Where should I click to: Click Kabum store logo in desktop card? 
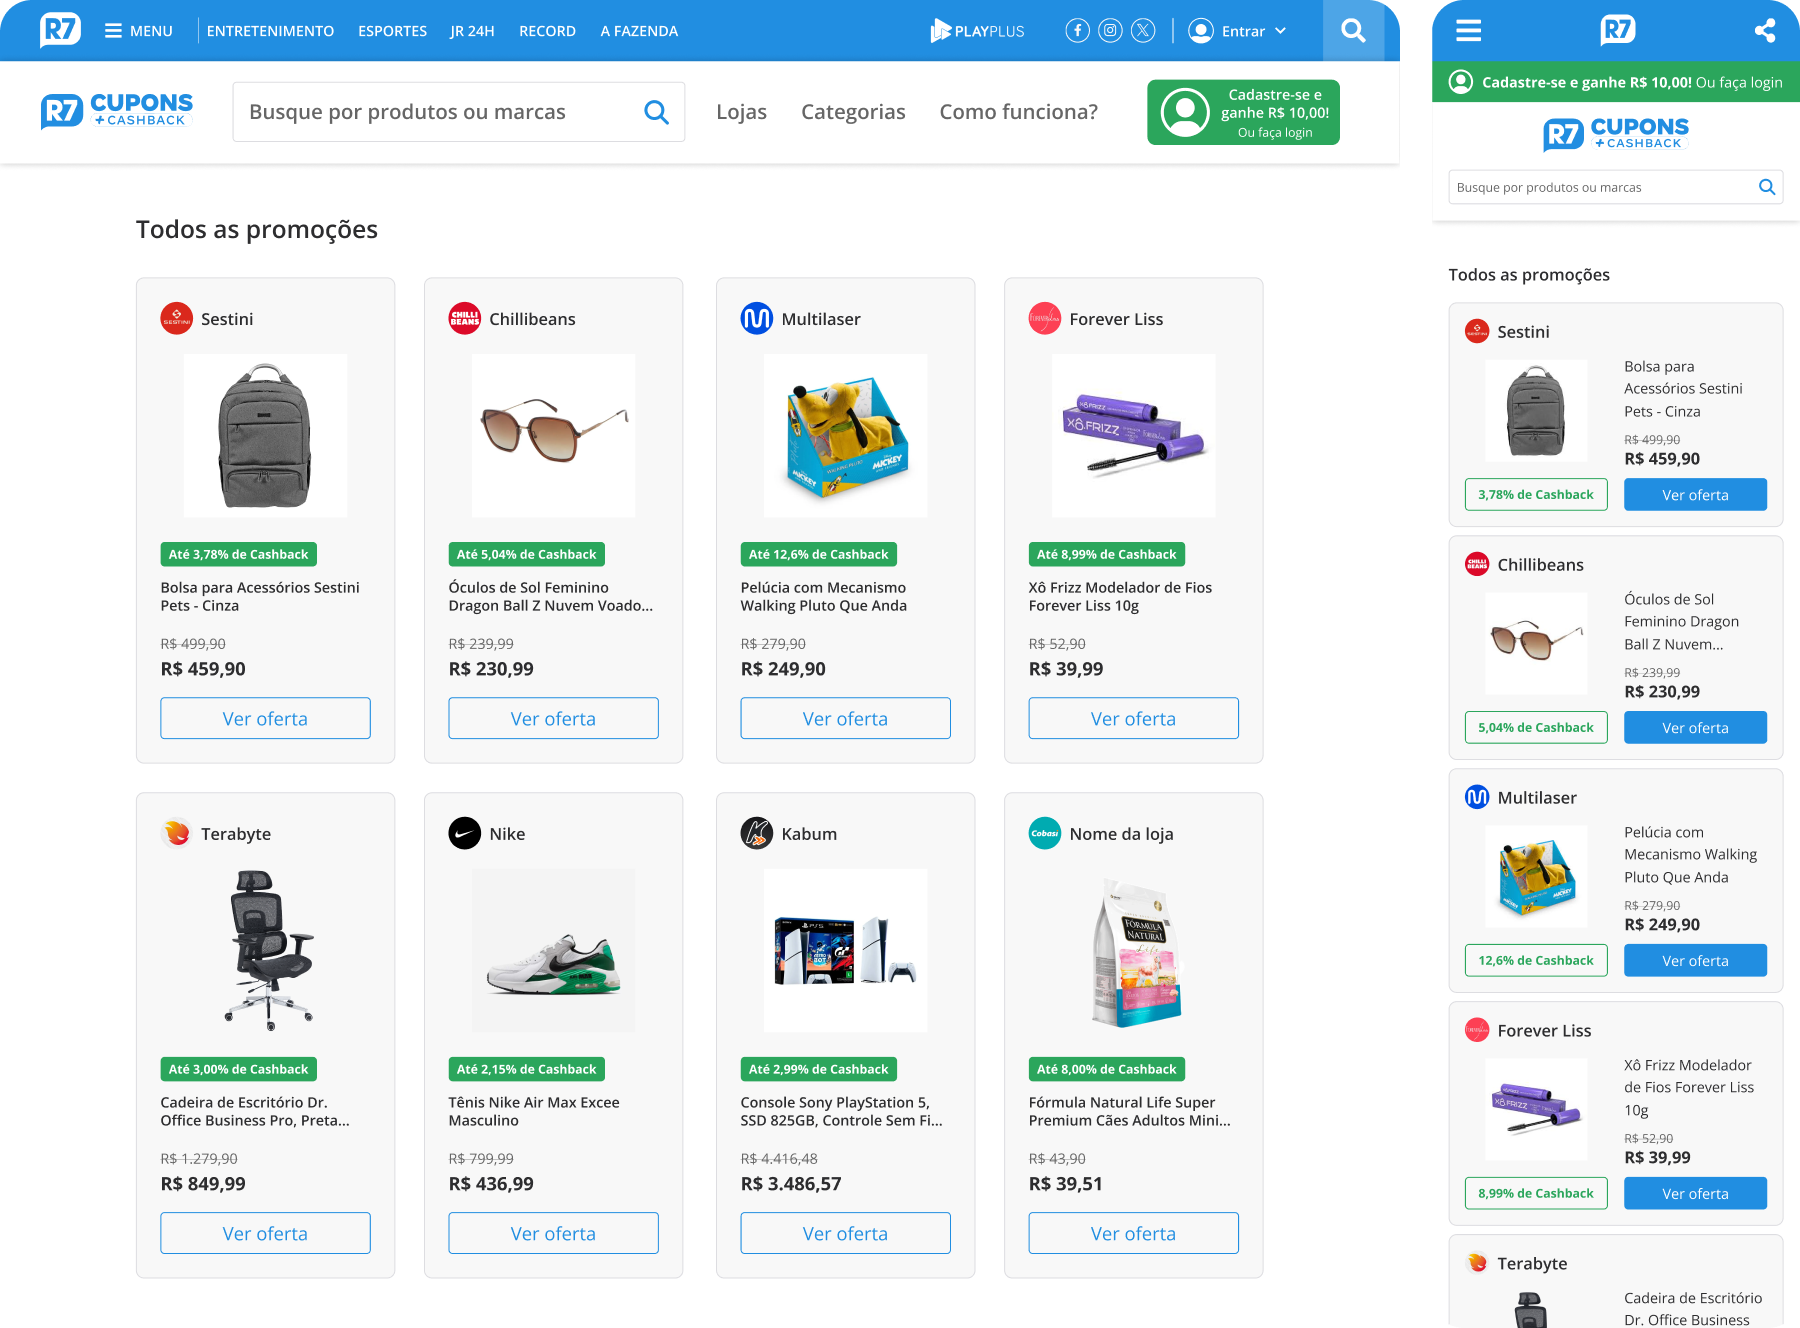[x=757, y=834]
